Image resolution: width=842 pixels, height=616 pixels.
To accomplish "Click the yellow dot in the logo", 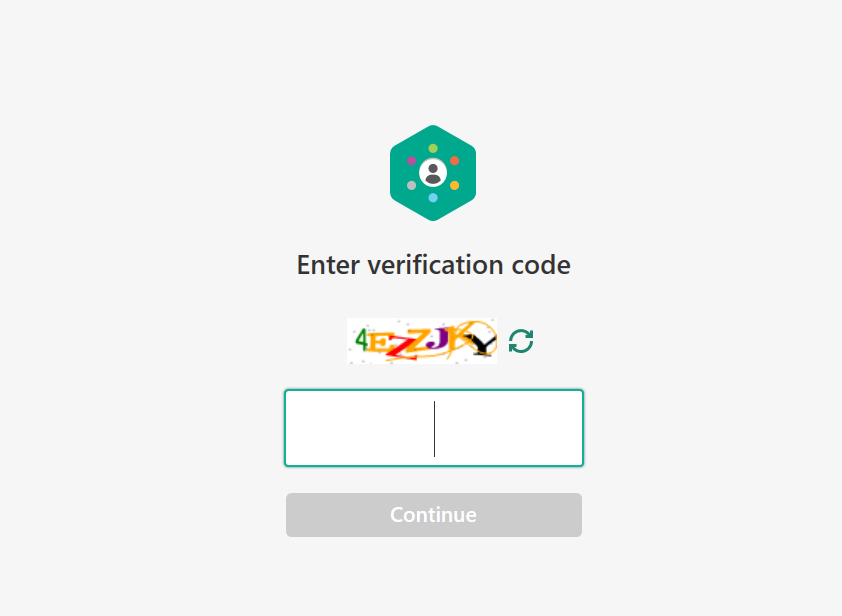I will coord(454,185).
